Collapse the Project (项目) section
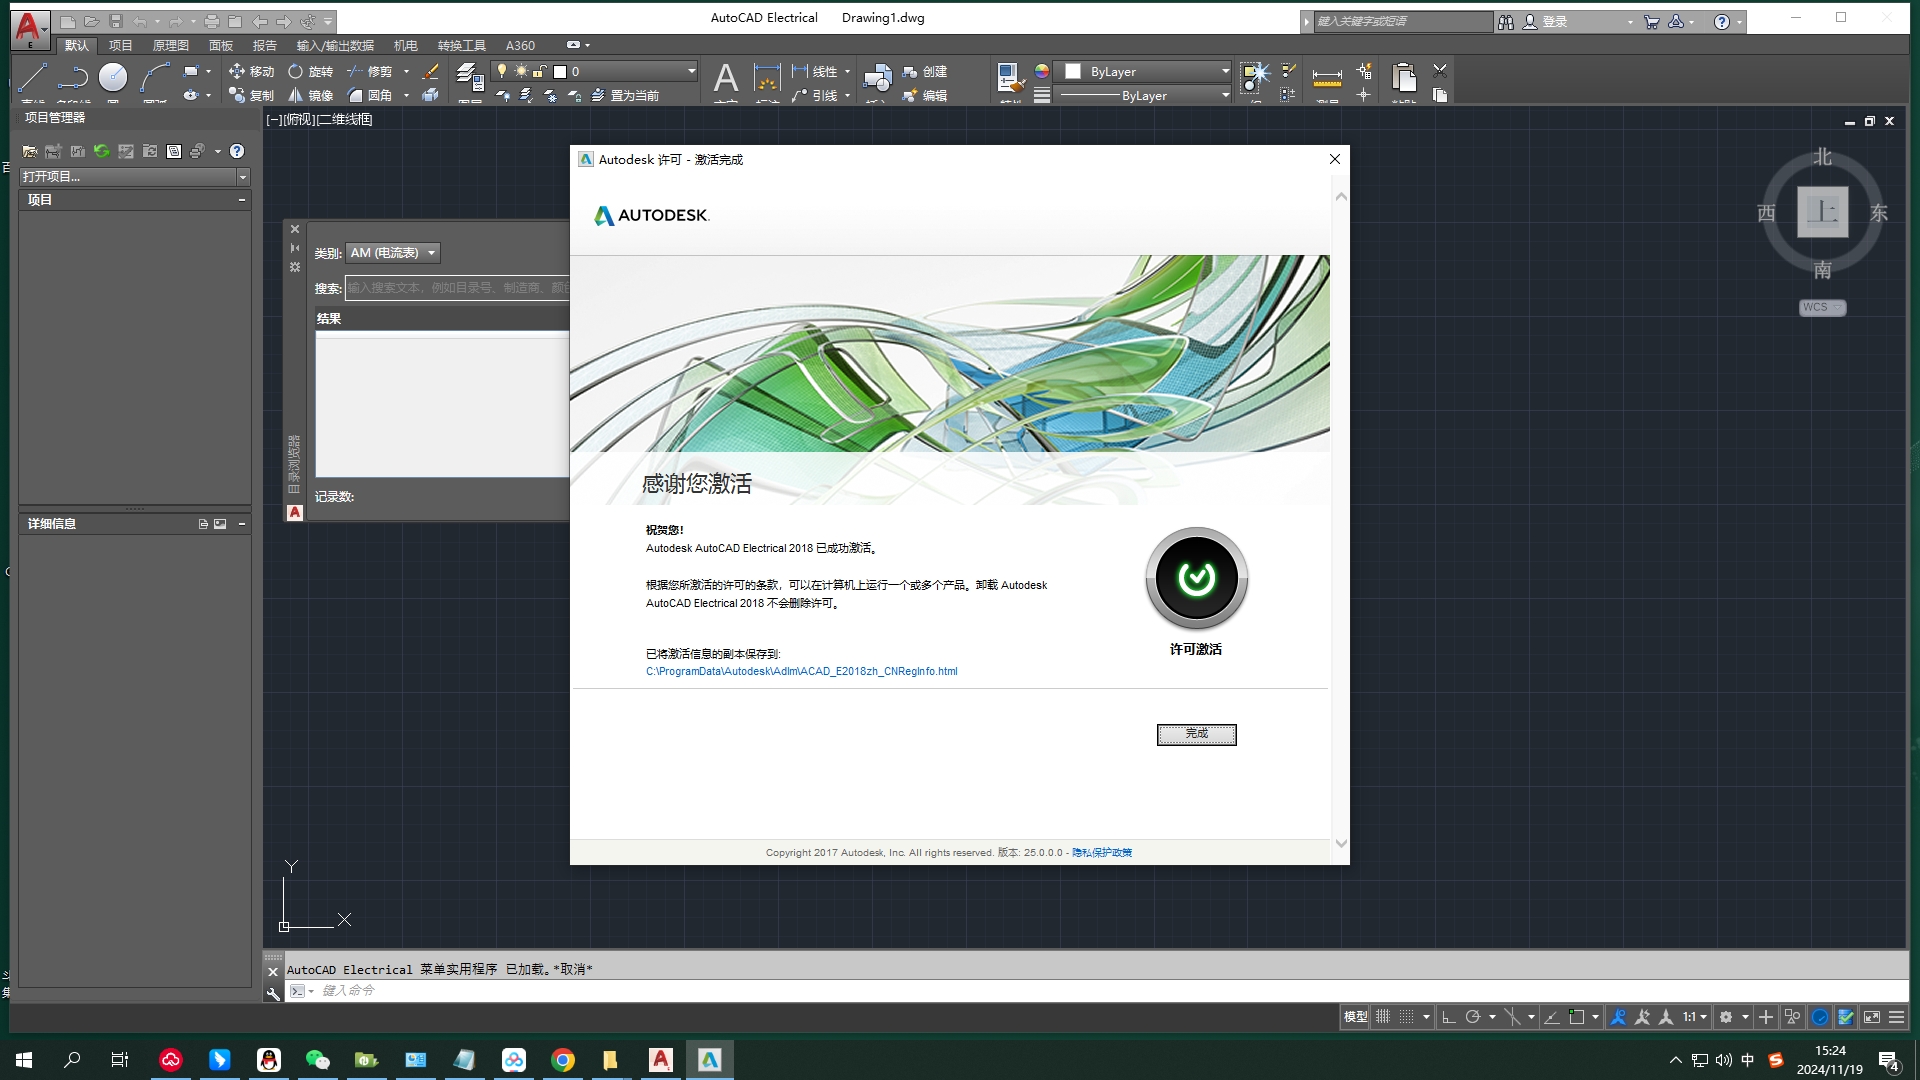This screenshot has width=1920, height=1080. click(241, 200)
